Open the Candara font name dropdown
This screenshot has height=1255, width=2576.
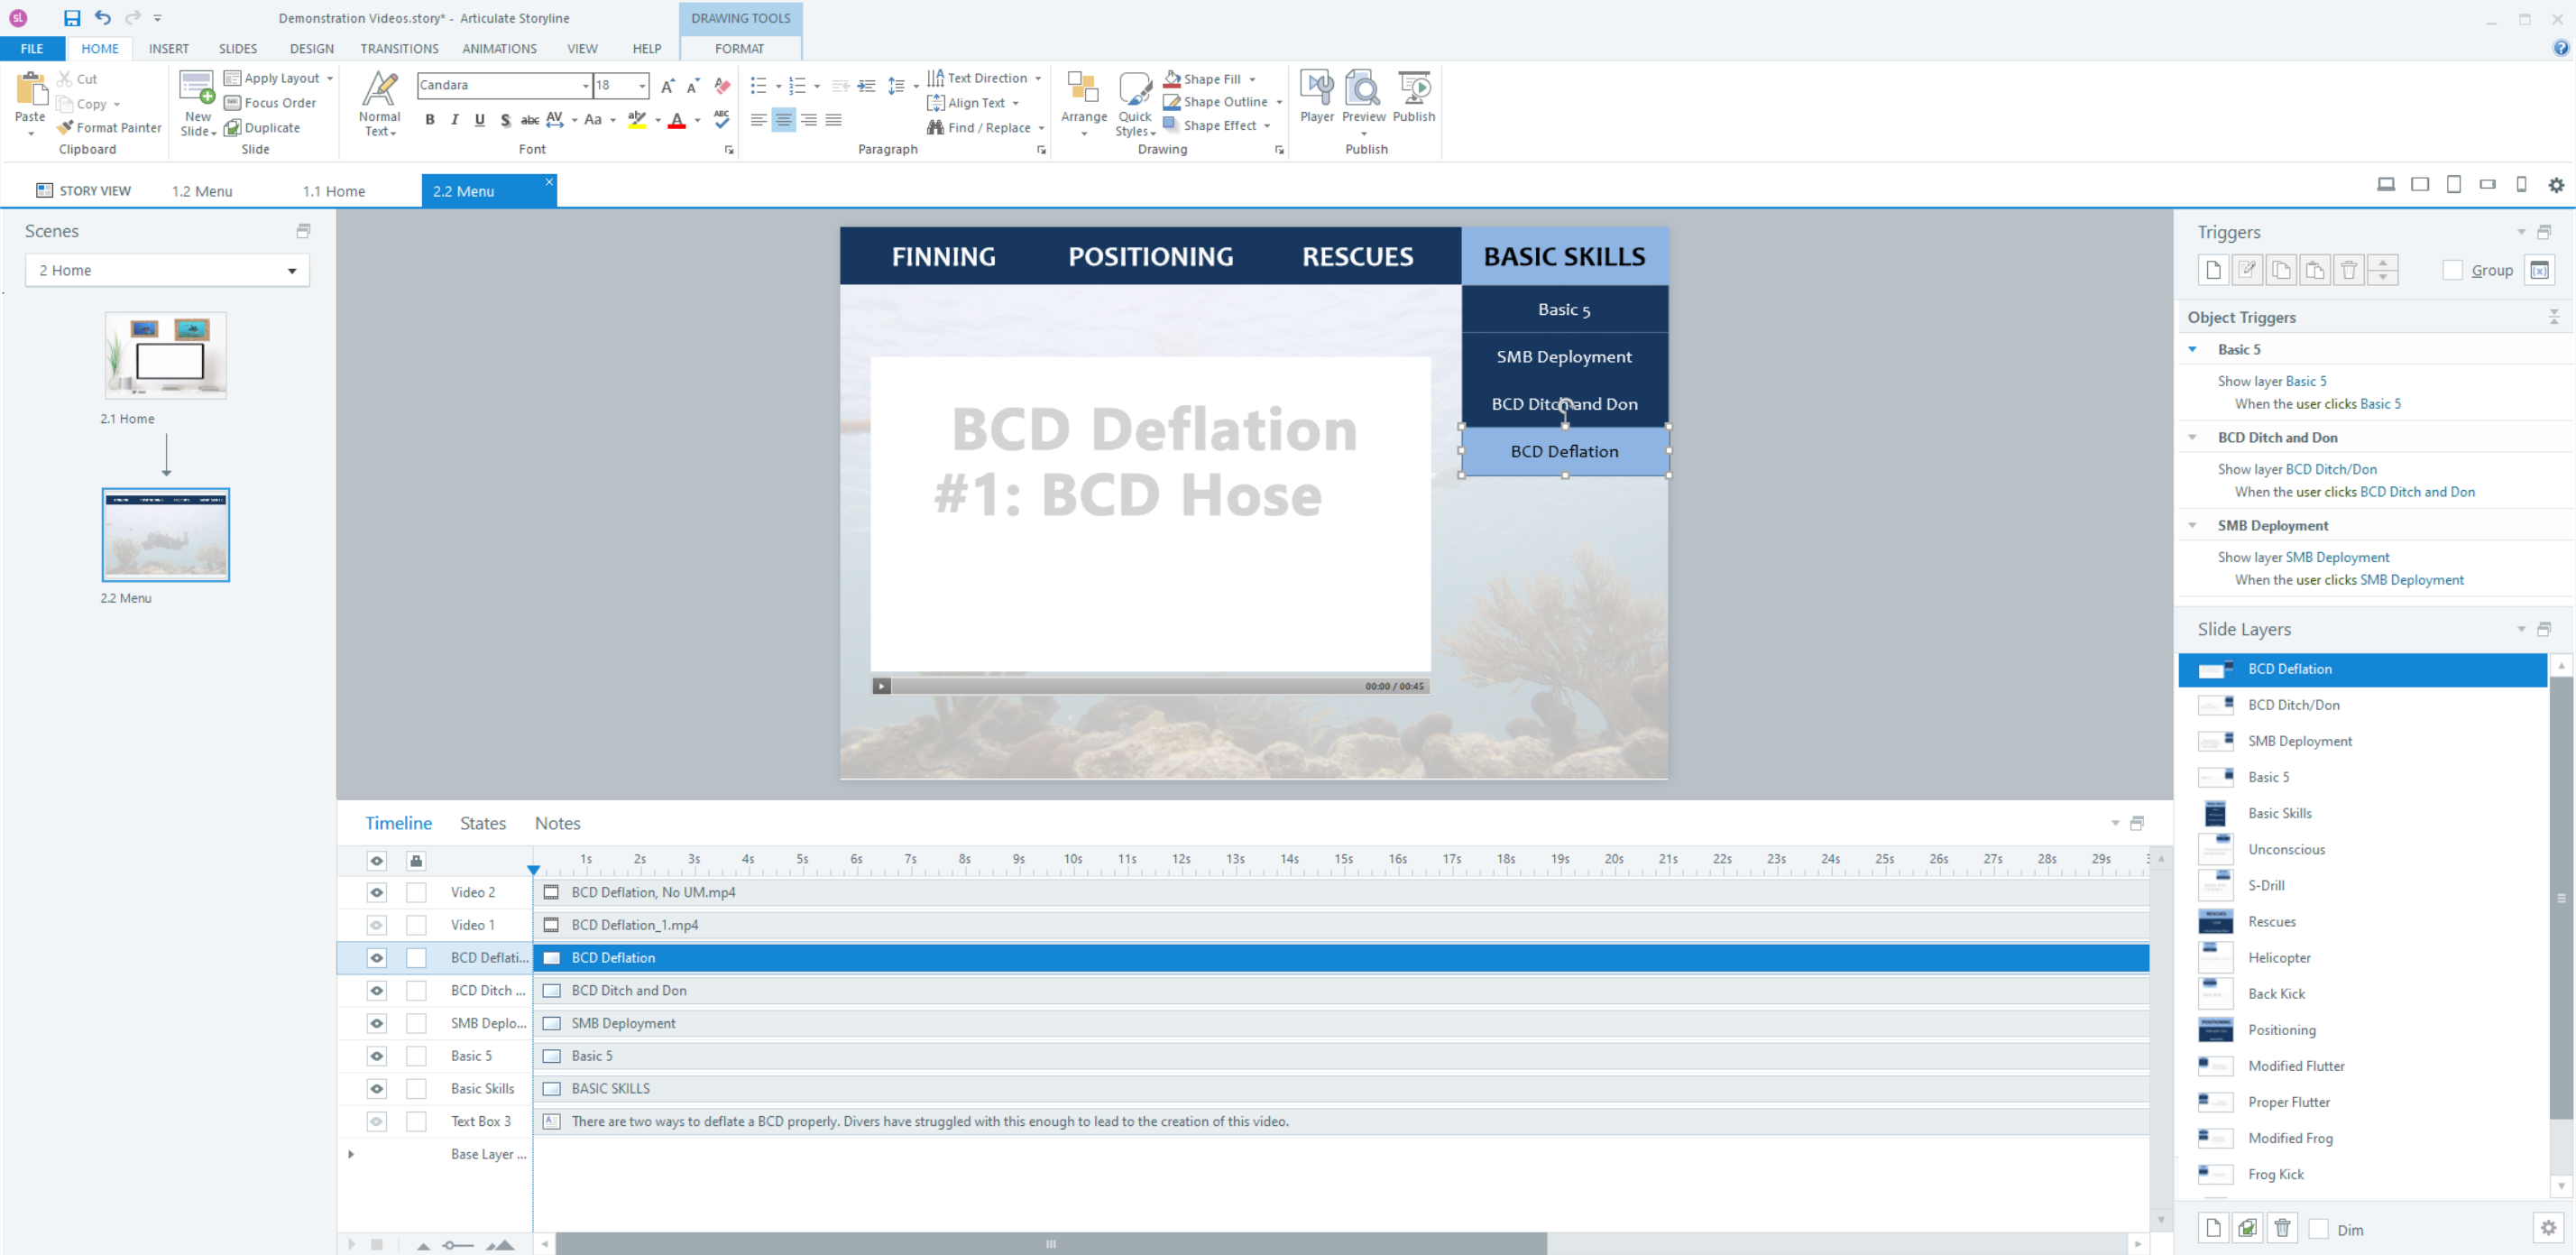586,86
